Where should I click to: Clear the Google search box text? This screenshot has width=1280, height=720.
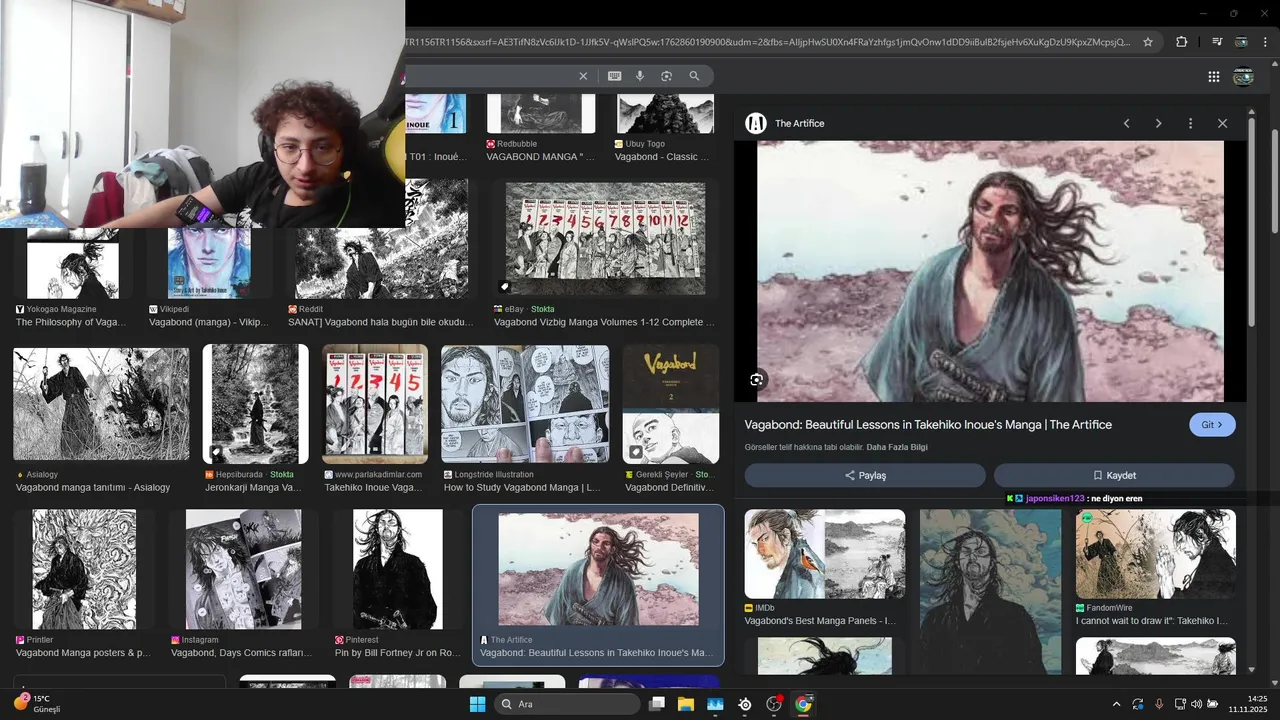583,76
